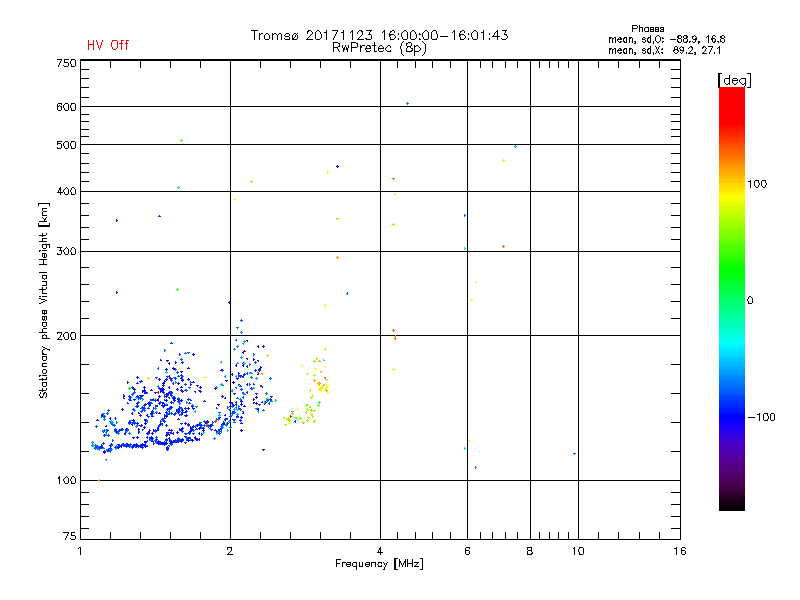The width and height of the screenshot is (800, 600).
Task: Click the y-axis tick label '600'
Action: click(66, 107)
